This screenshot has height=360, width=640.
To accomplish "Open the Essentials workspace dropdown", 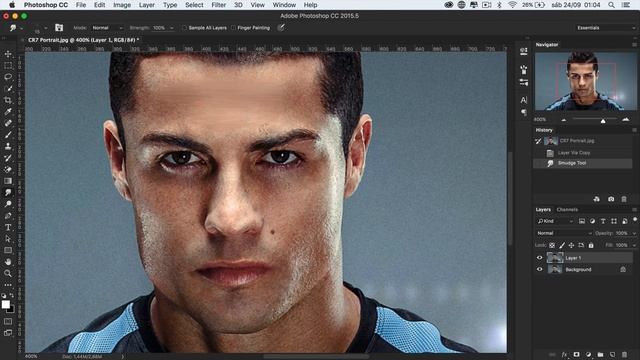I will [x=606, y=28].
